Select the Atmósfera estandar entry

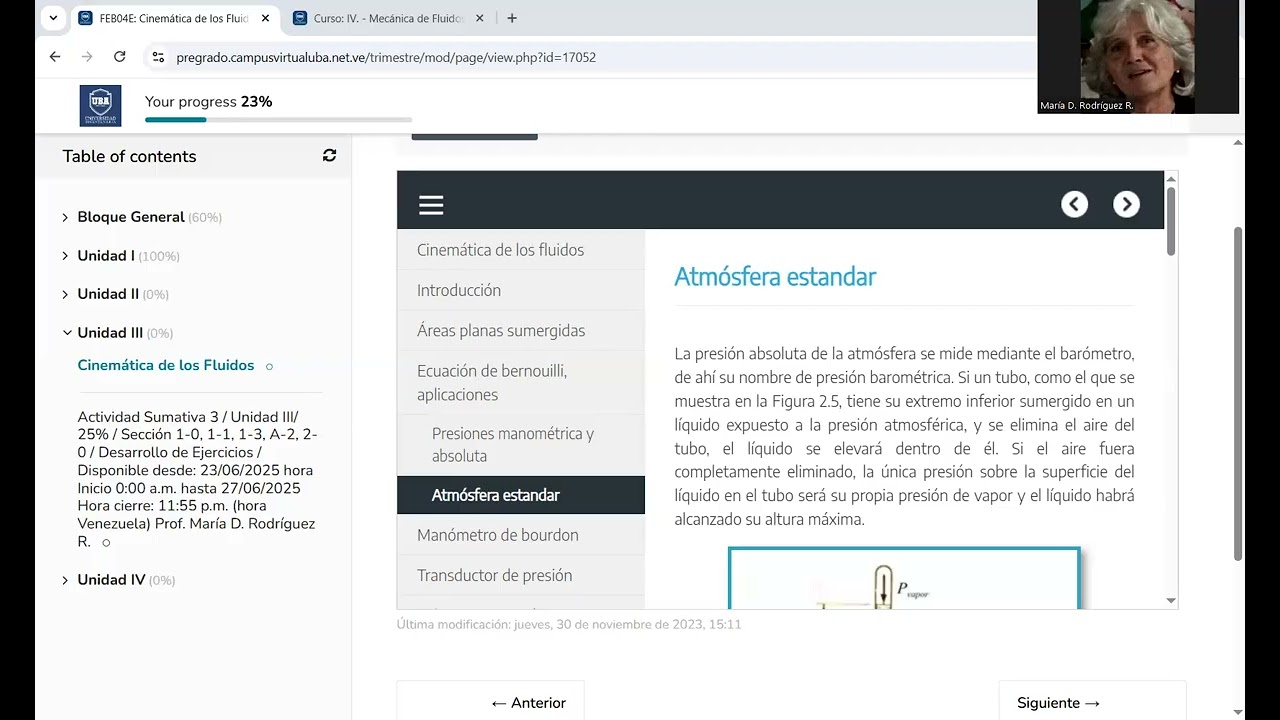pos(521,495)
